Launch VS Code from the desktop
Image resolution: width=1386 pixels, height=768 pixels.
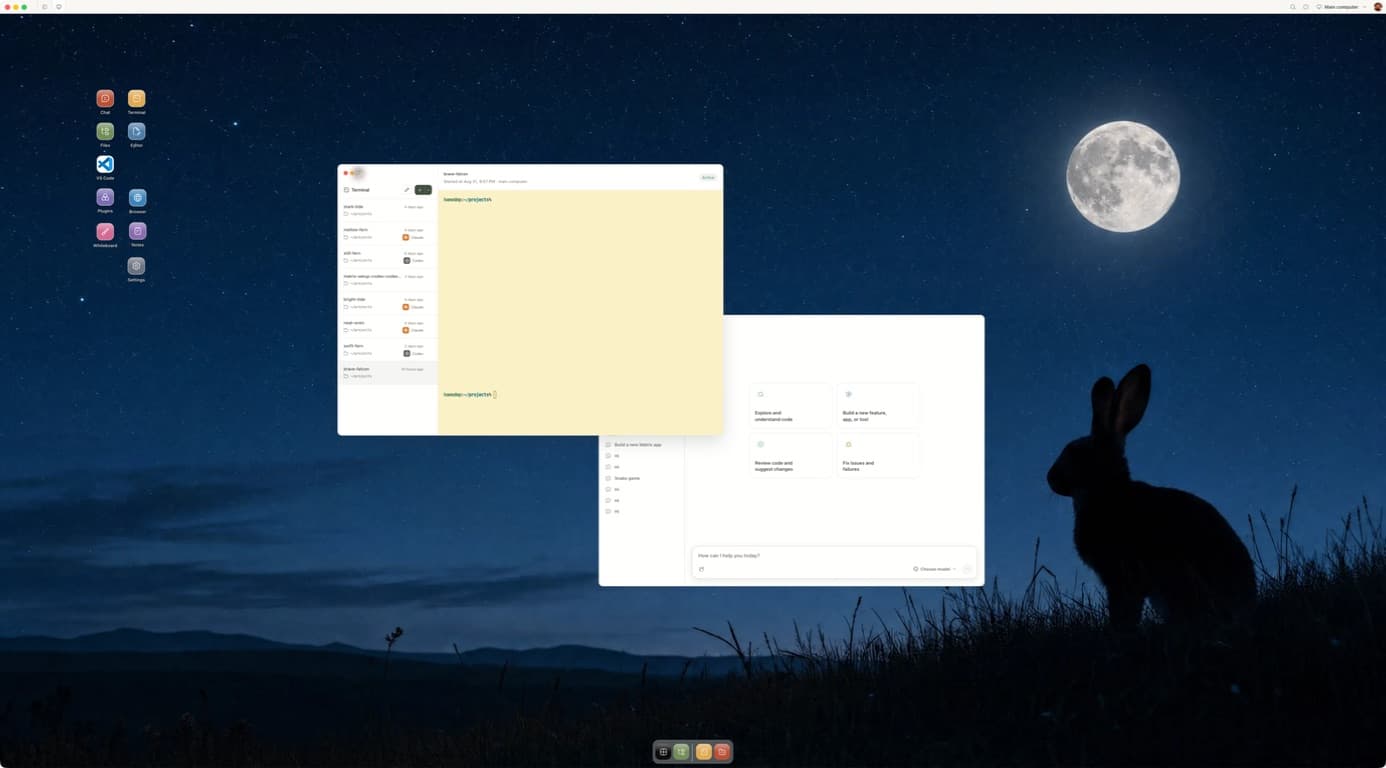coord(105,164)
